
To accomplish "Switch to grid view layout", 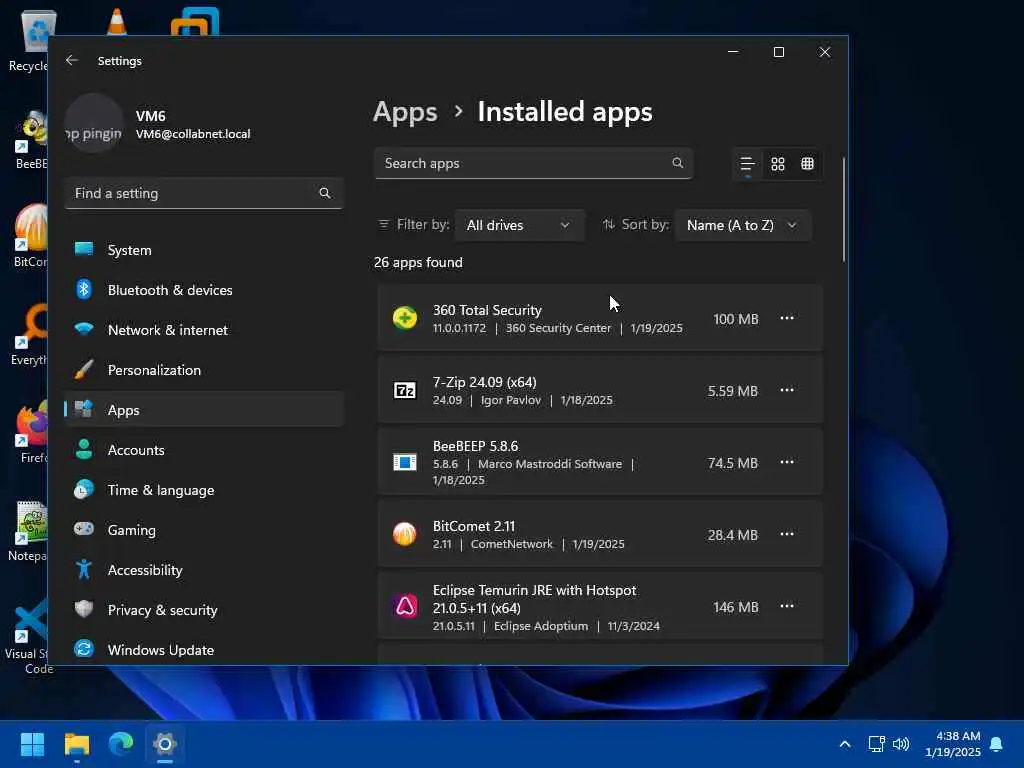I will click(777, 164).
